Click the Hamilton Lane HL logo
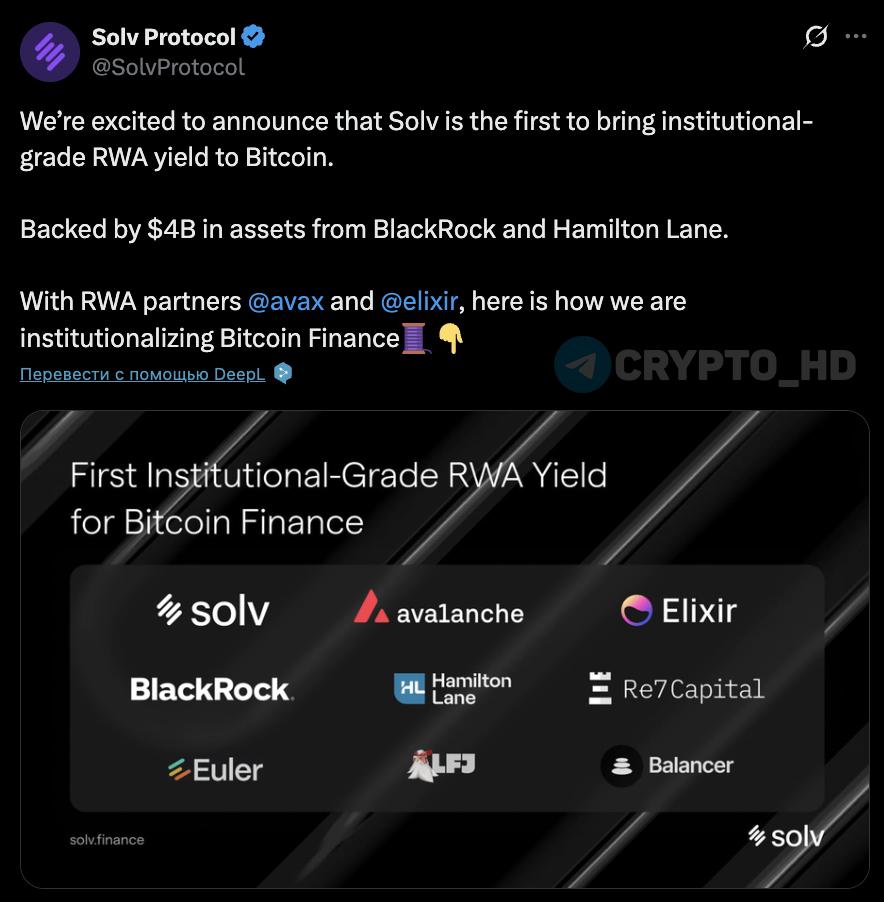The height and width of the screenshot is (902, 884). point(409,688)
